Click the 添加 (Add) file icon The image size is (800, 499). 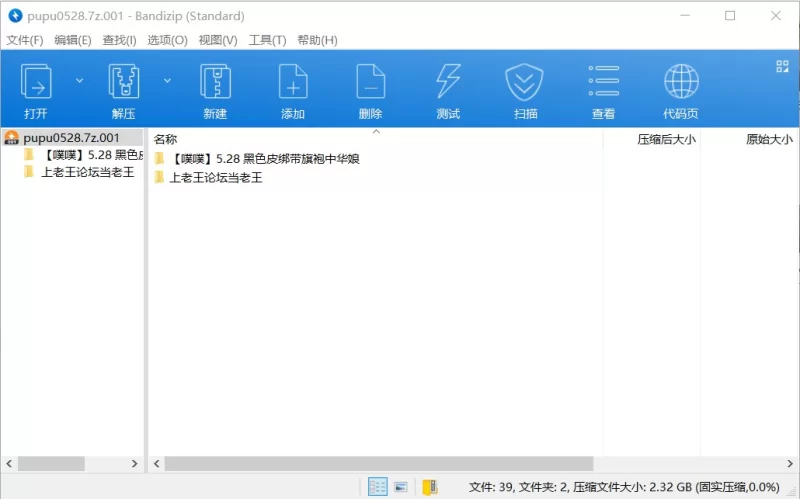(x=293, y=82)
